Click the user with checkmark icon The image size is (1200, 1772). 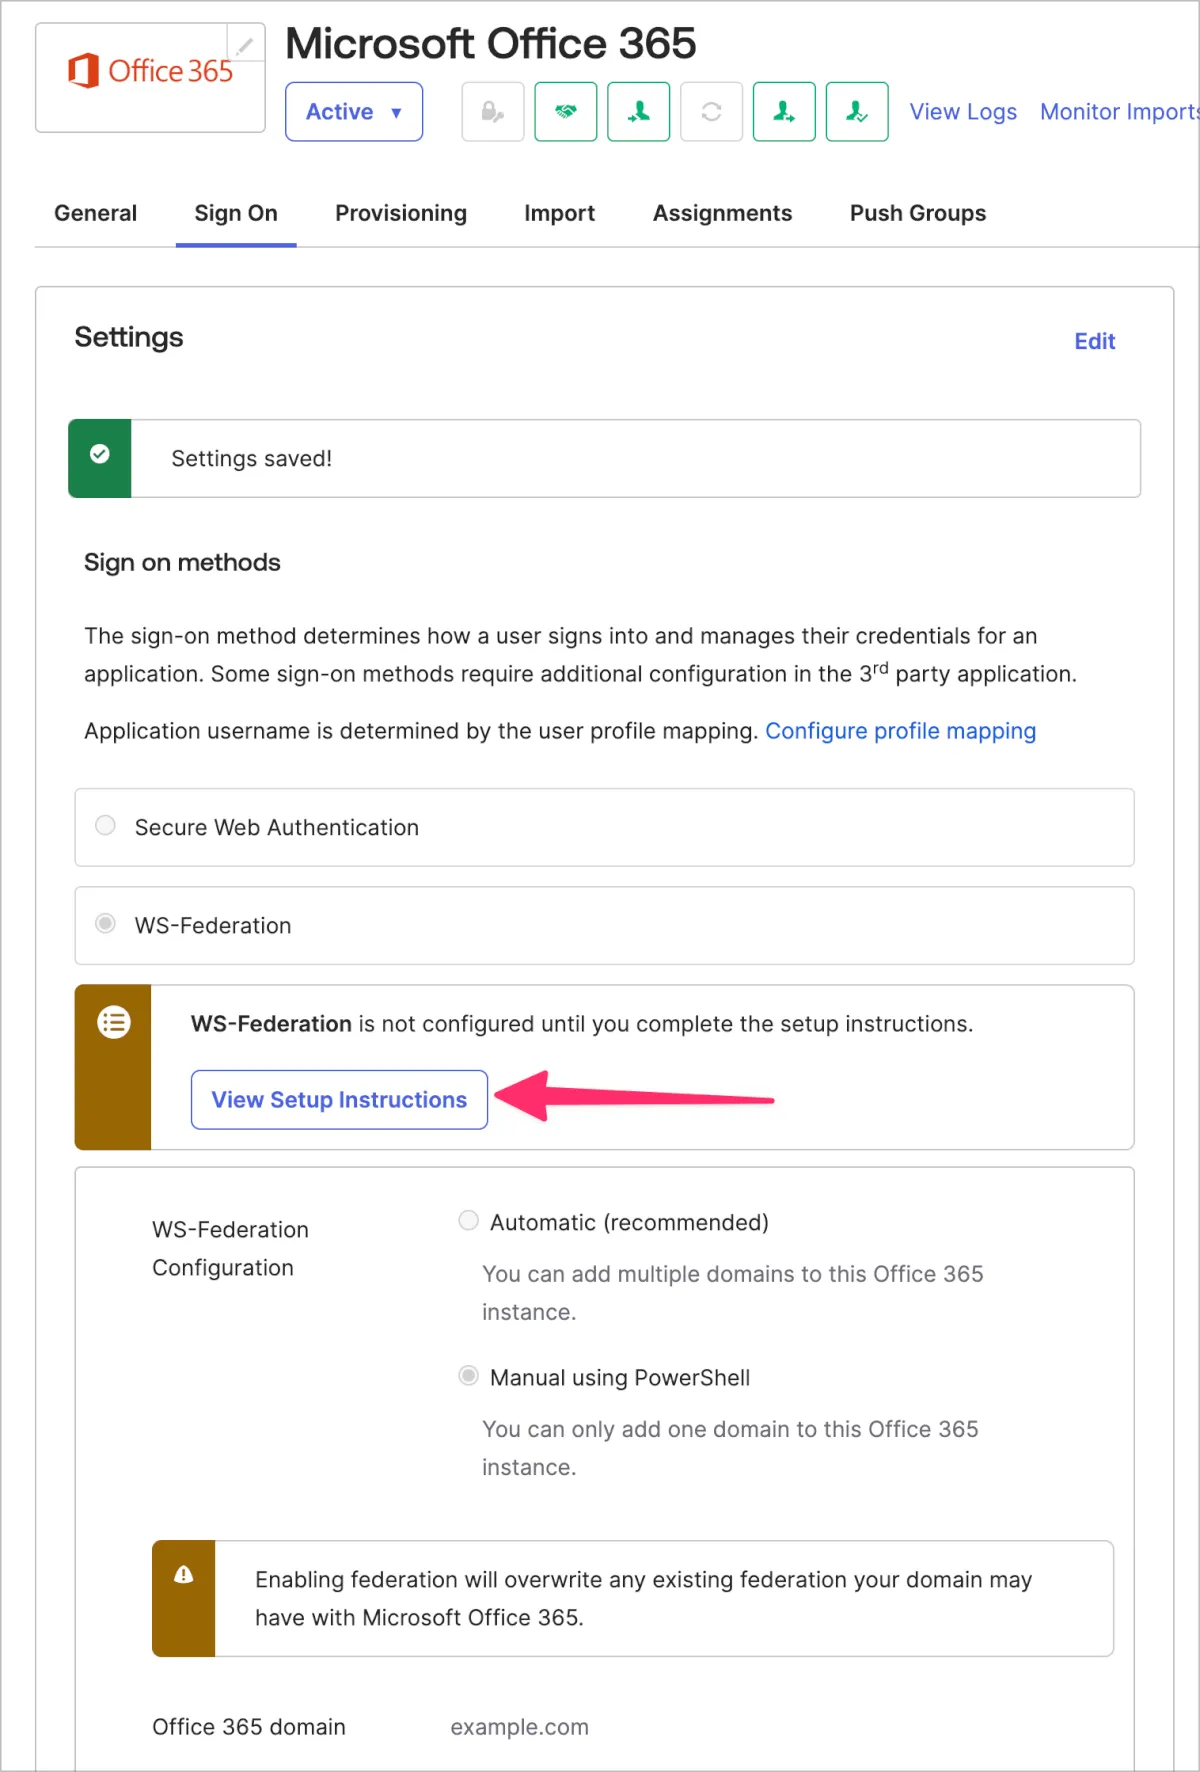click(857, 112)
